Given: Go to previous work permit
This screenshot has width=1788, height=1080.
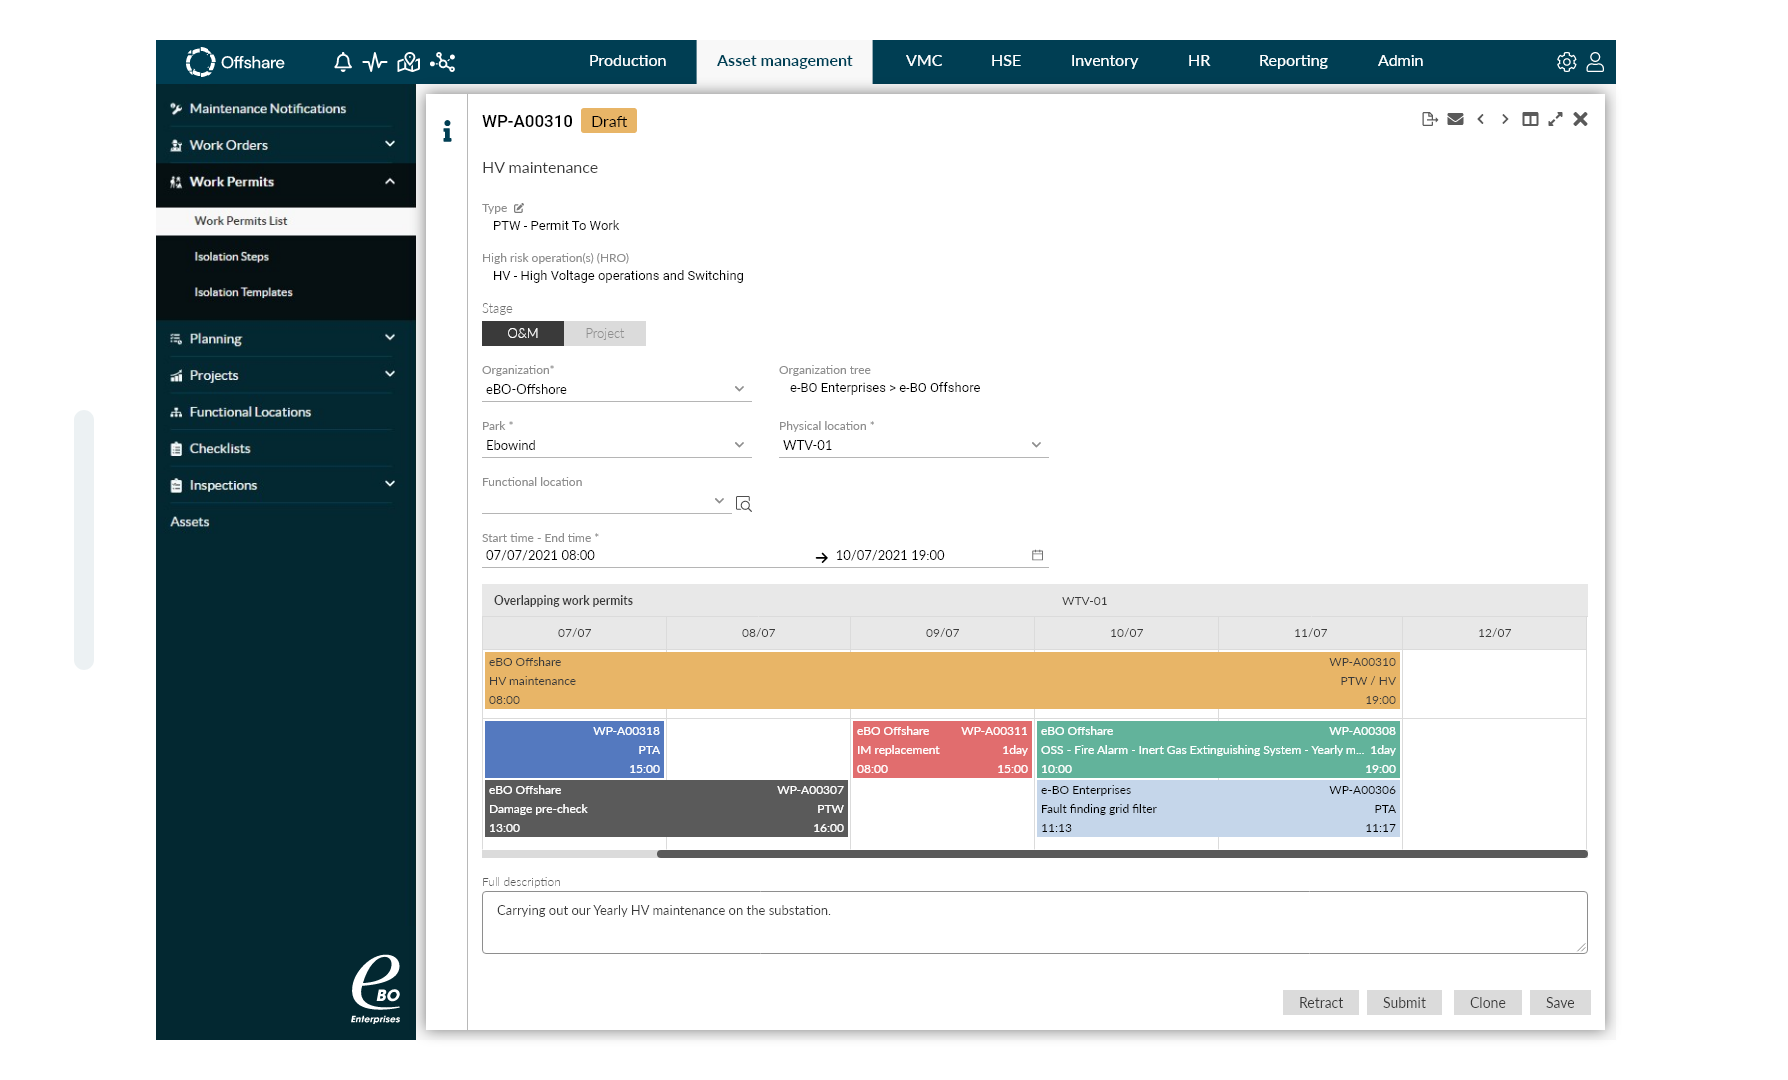Looking at the screenshot, I should point(1481,119).
